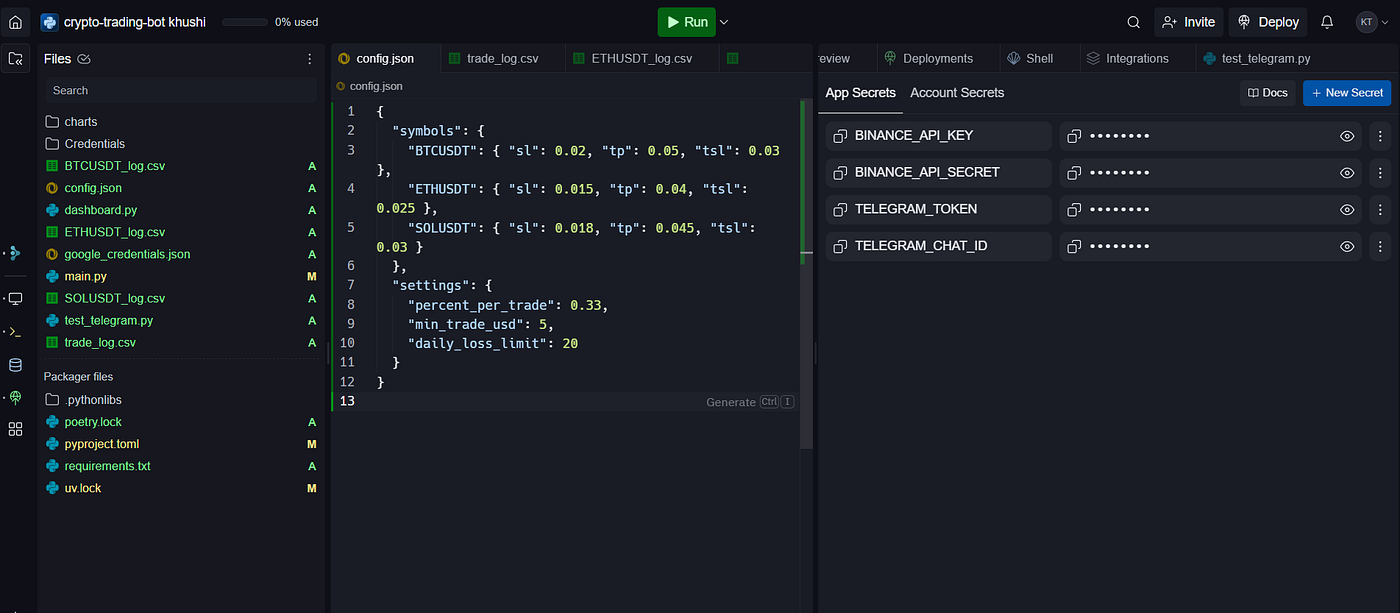Click the Files search field
Image resolution: width=1400 pixels, height=613 pixels.
click(x=180, y=90)
